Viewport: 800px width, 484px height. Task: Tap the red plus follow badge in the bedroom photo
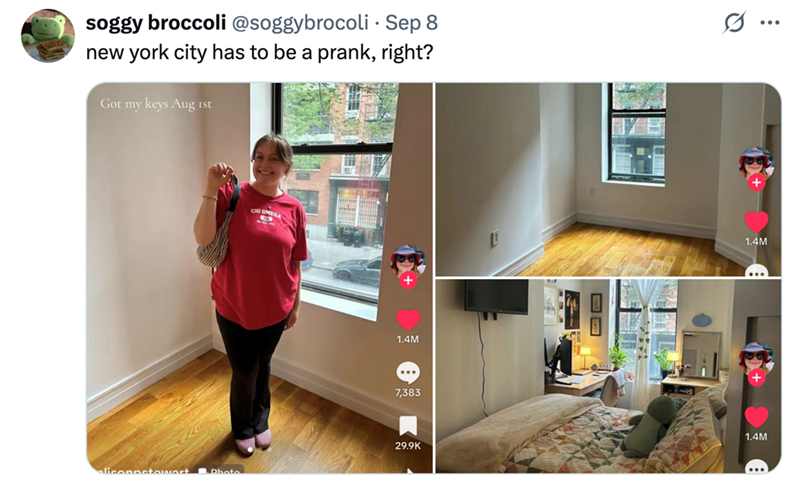756,377
